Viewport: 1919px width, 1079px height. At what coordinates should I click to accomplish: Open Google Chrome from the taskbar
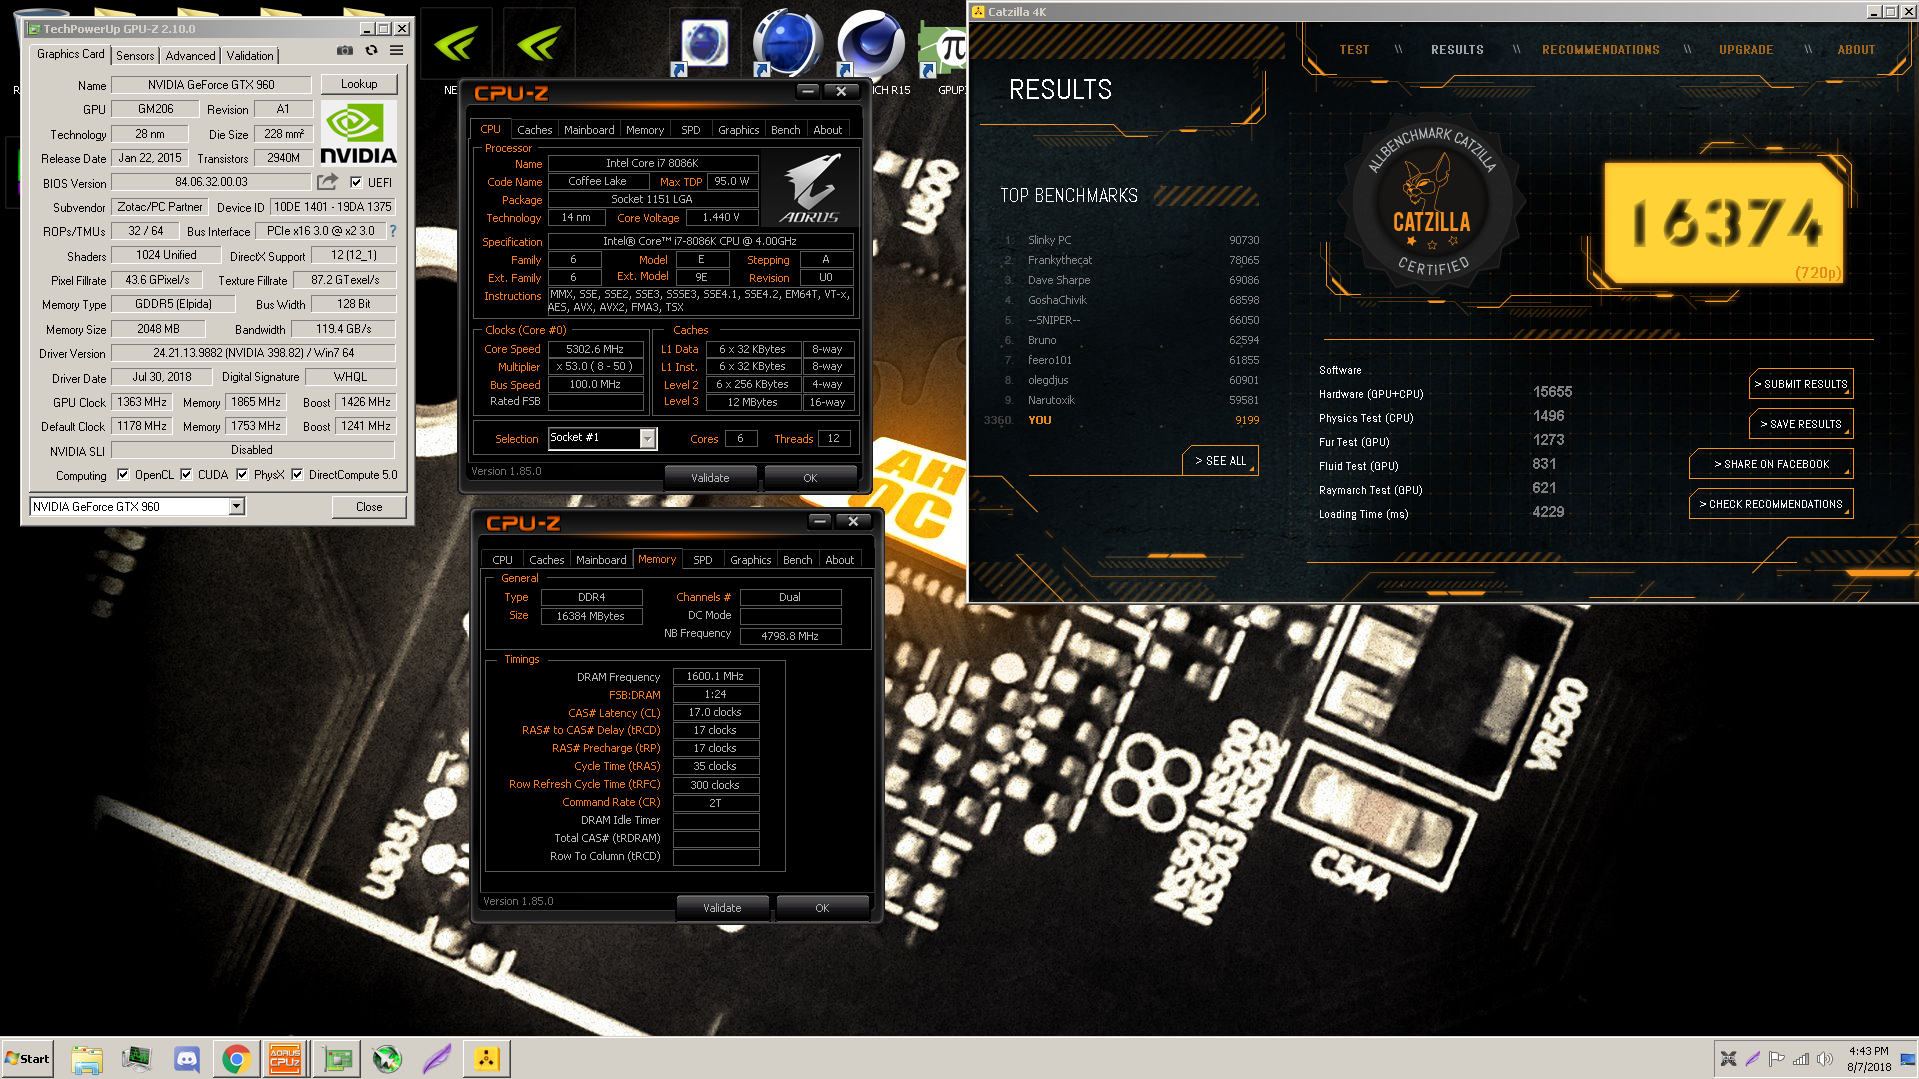click(x=237, y=1059)
